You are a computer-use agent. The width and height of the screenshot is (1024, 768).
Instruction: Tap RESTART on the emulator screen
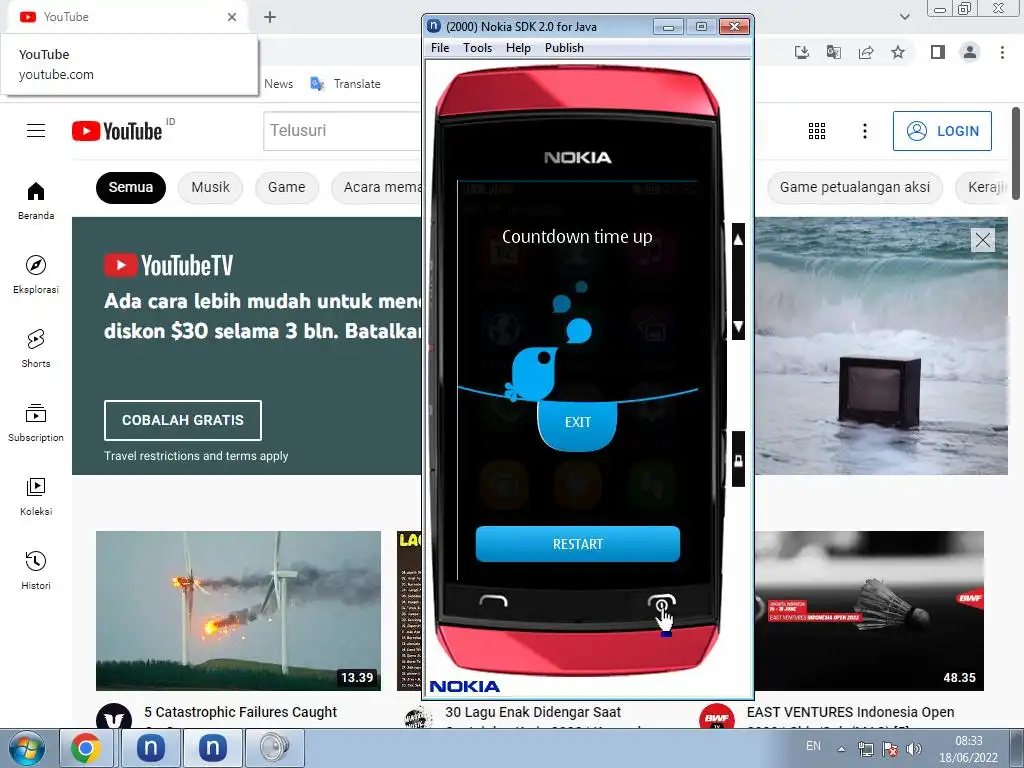coord(577,544)
